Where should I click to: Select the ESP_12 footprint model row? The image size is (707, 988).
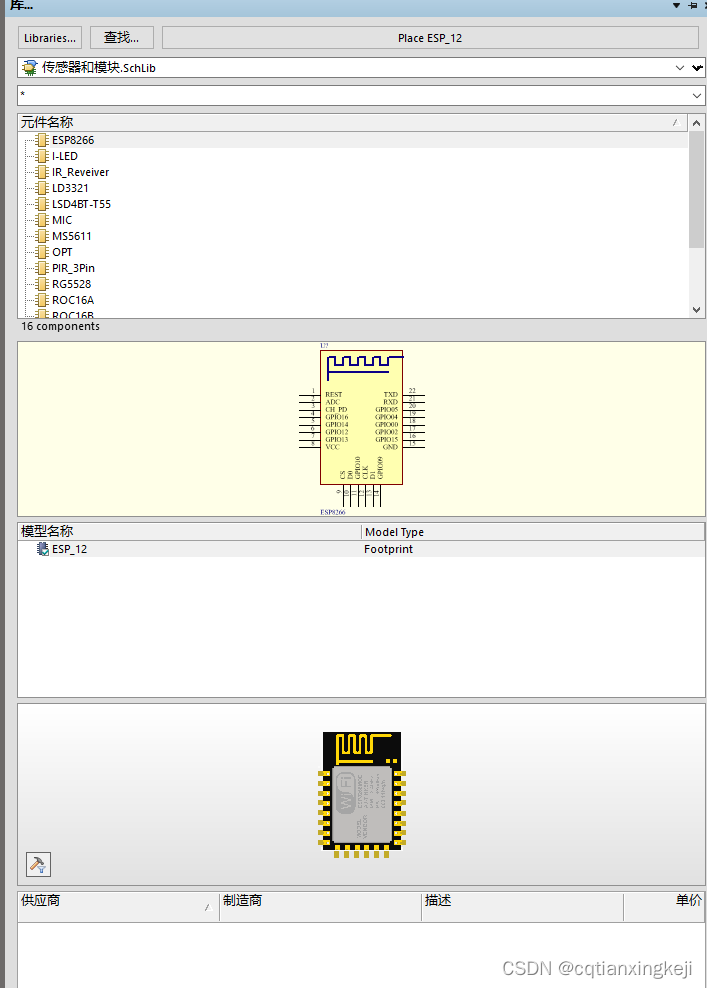[x=361, y=549]
